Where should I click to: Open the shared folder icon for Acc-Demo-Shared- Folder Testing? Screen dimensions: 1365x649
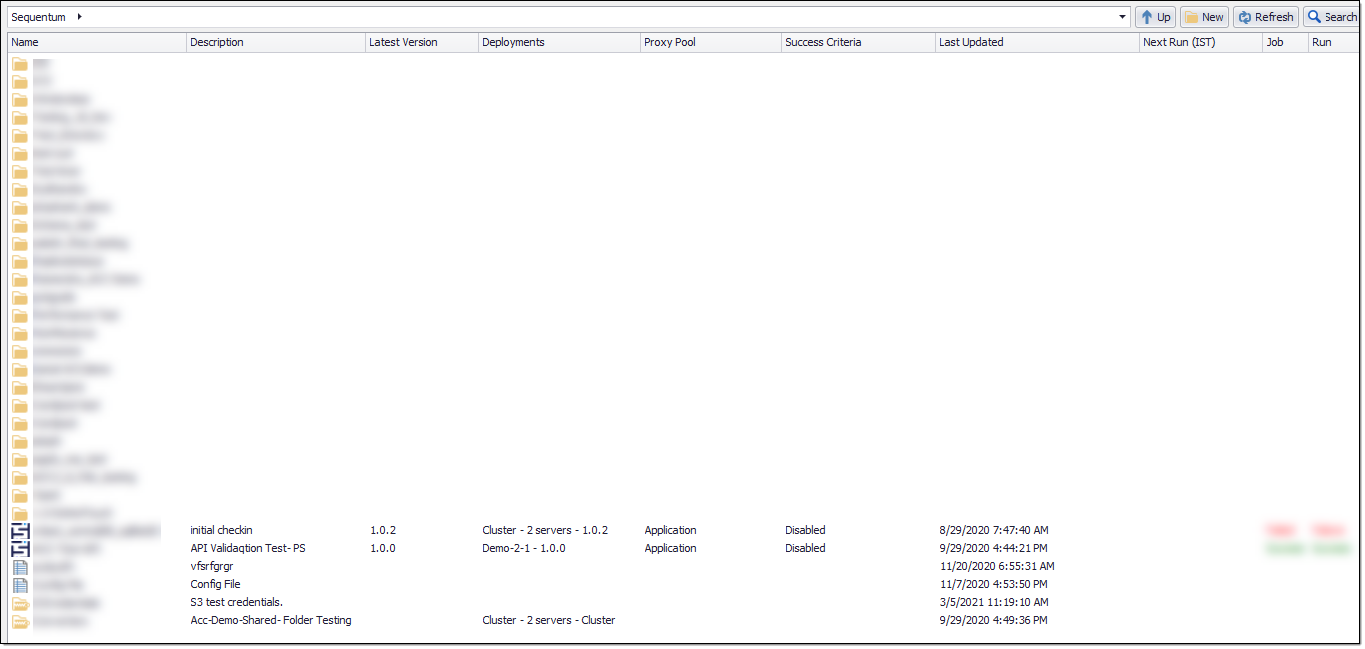pyautogui.click(x=20, y=621)
